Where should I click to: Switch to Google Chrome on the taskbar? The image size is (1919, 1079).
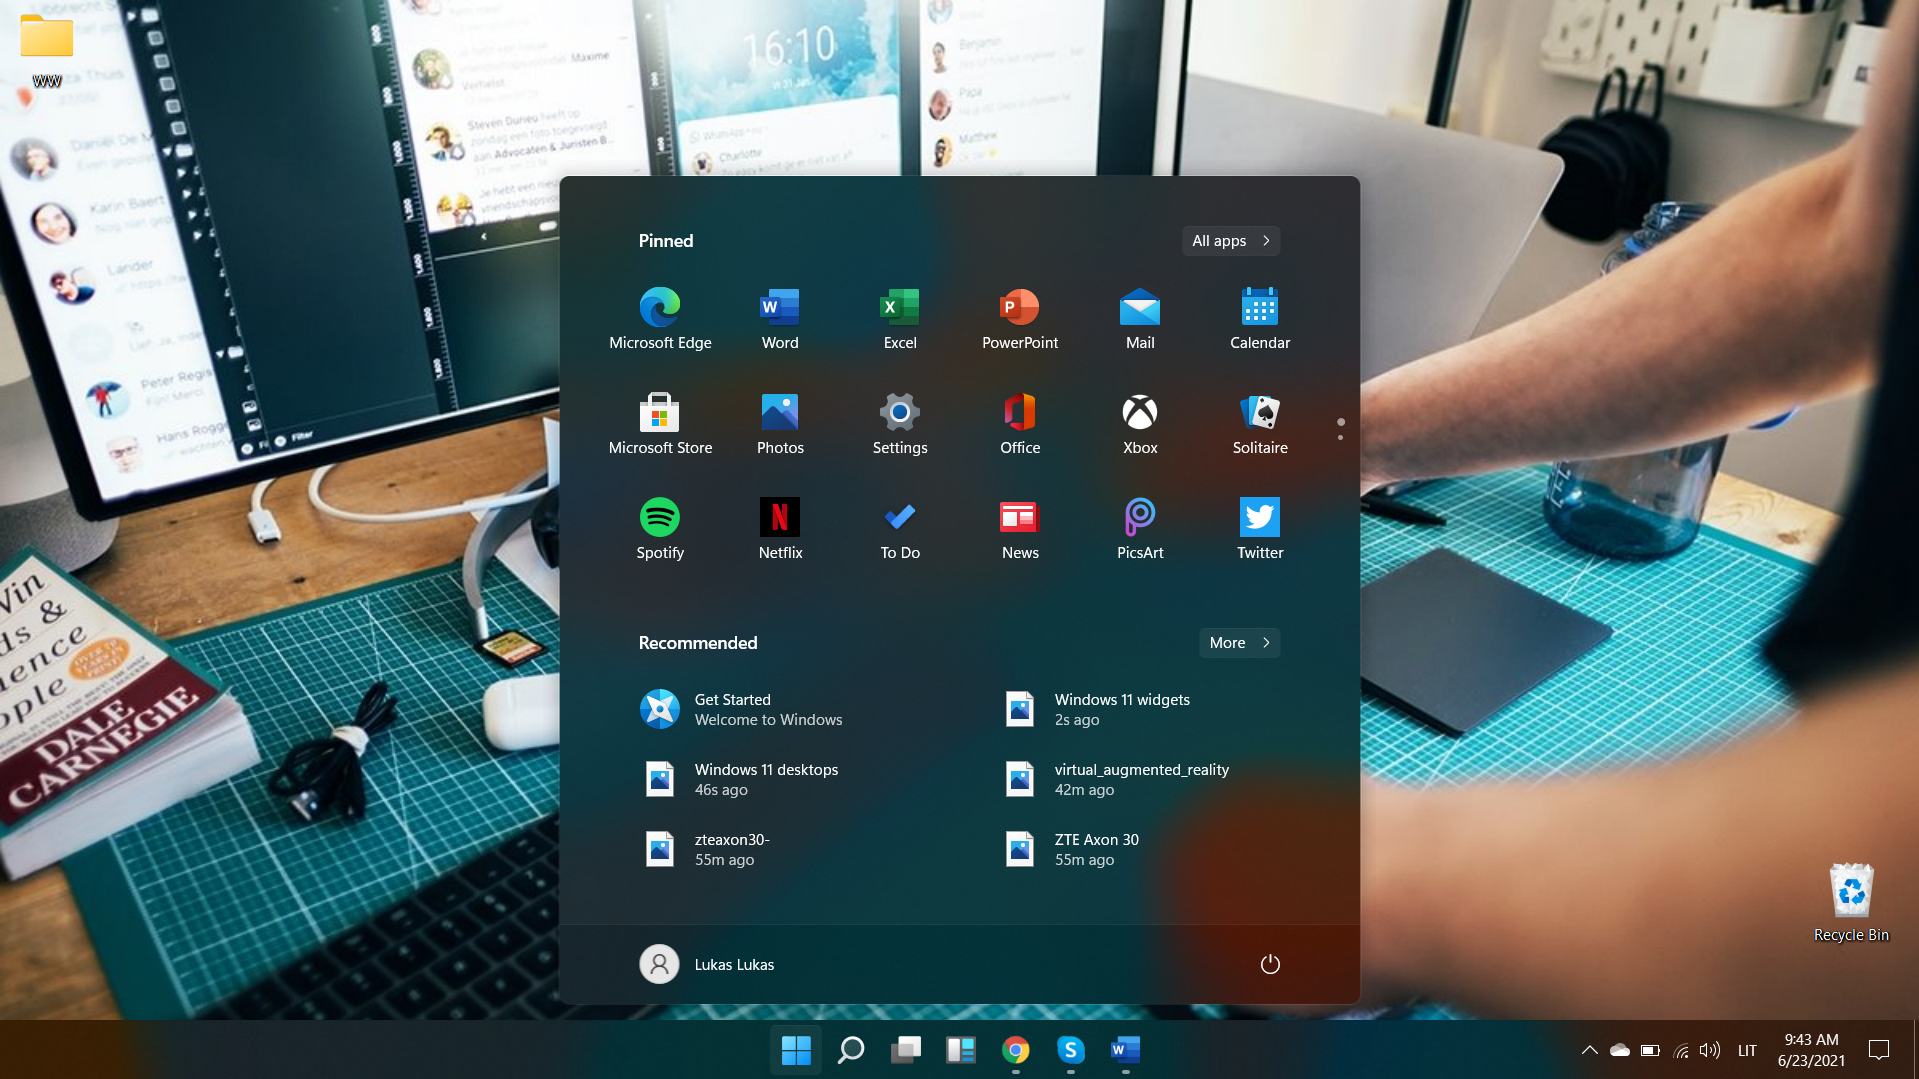point(1016,1050)
